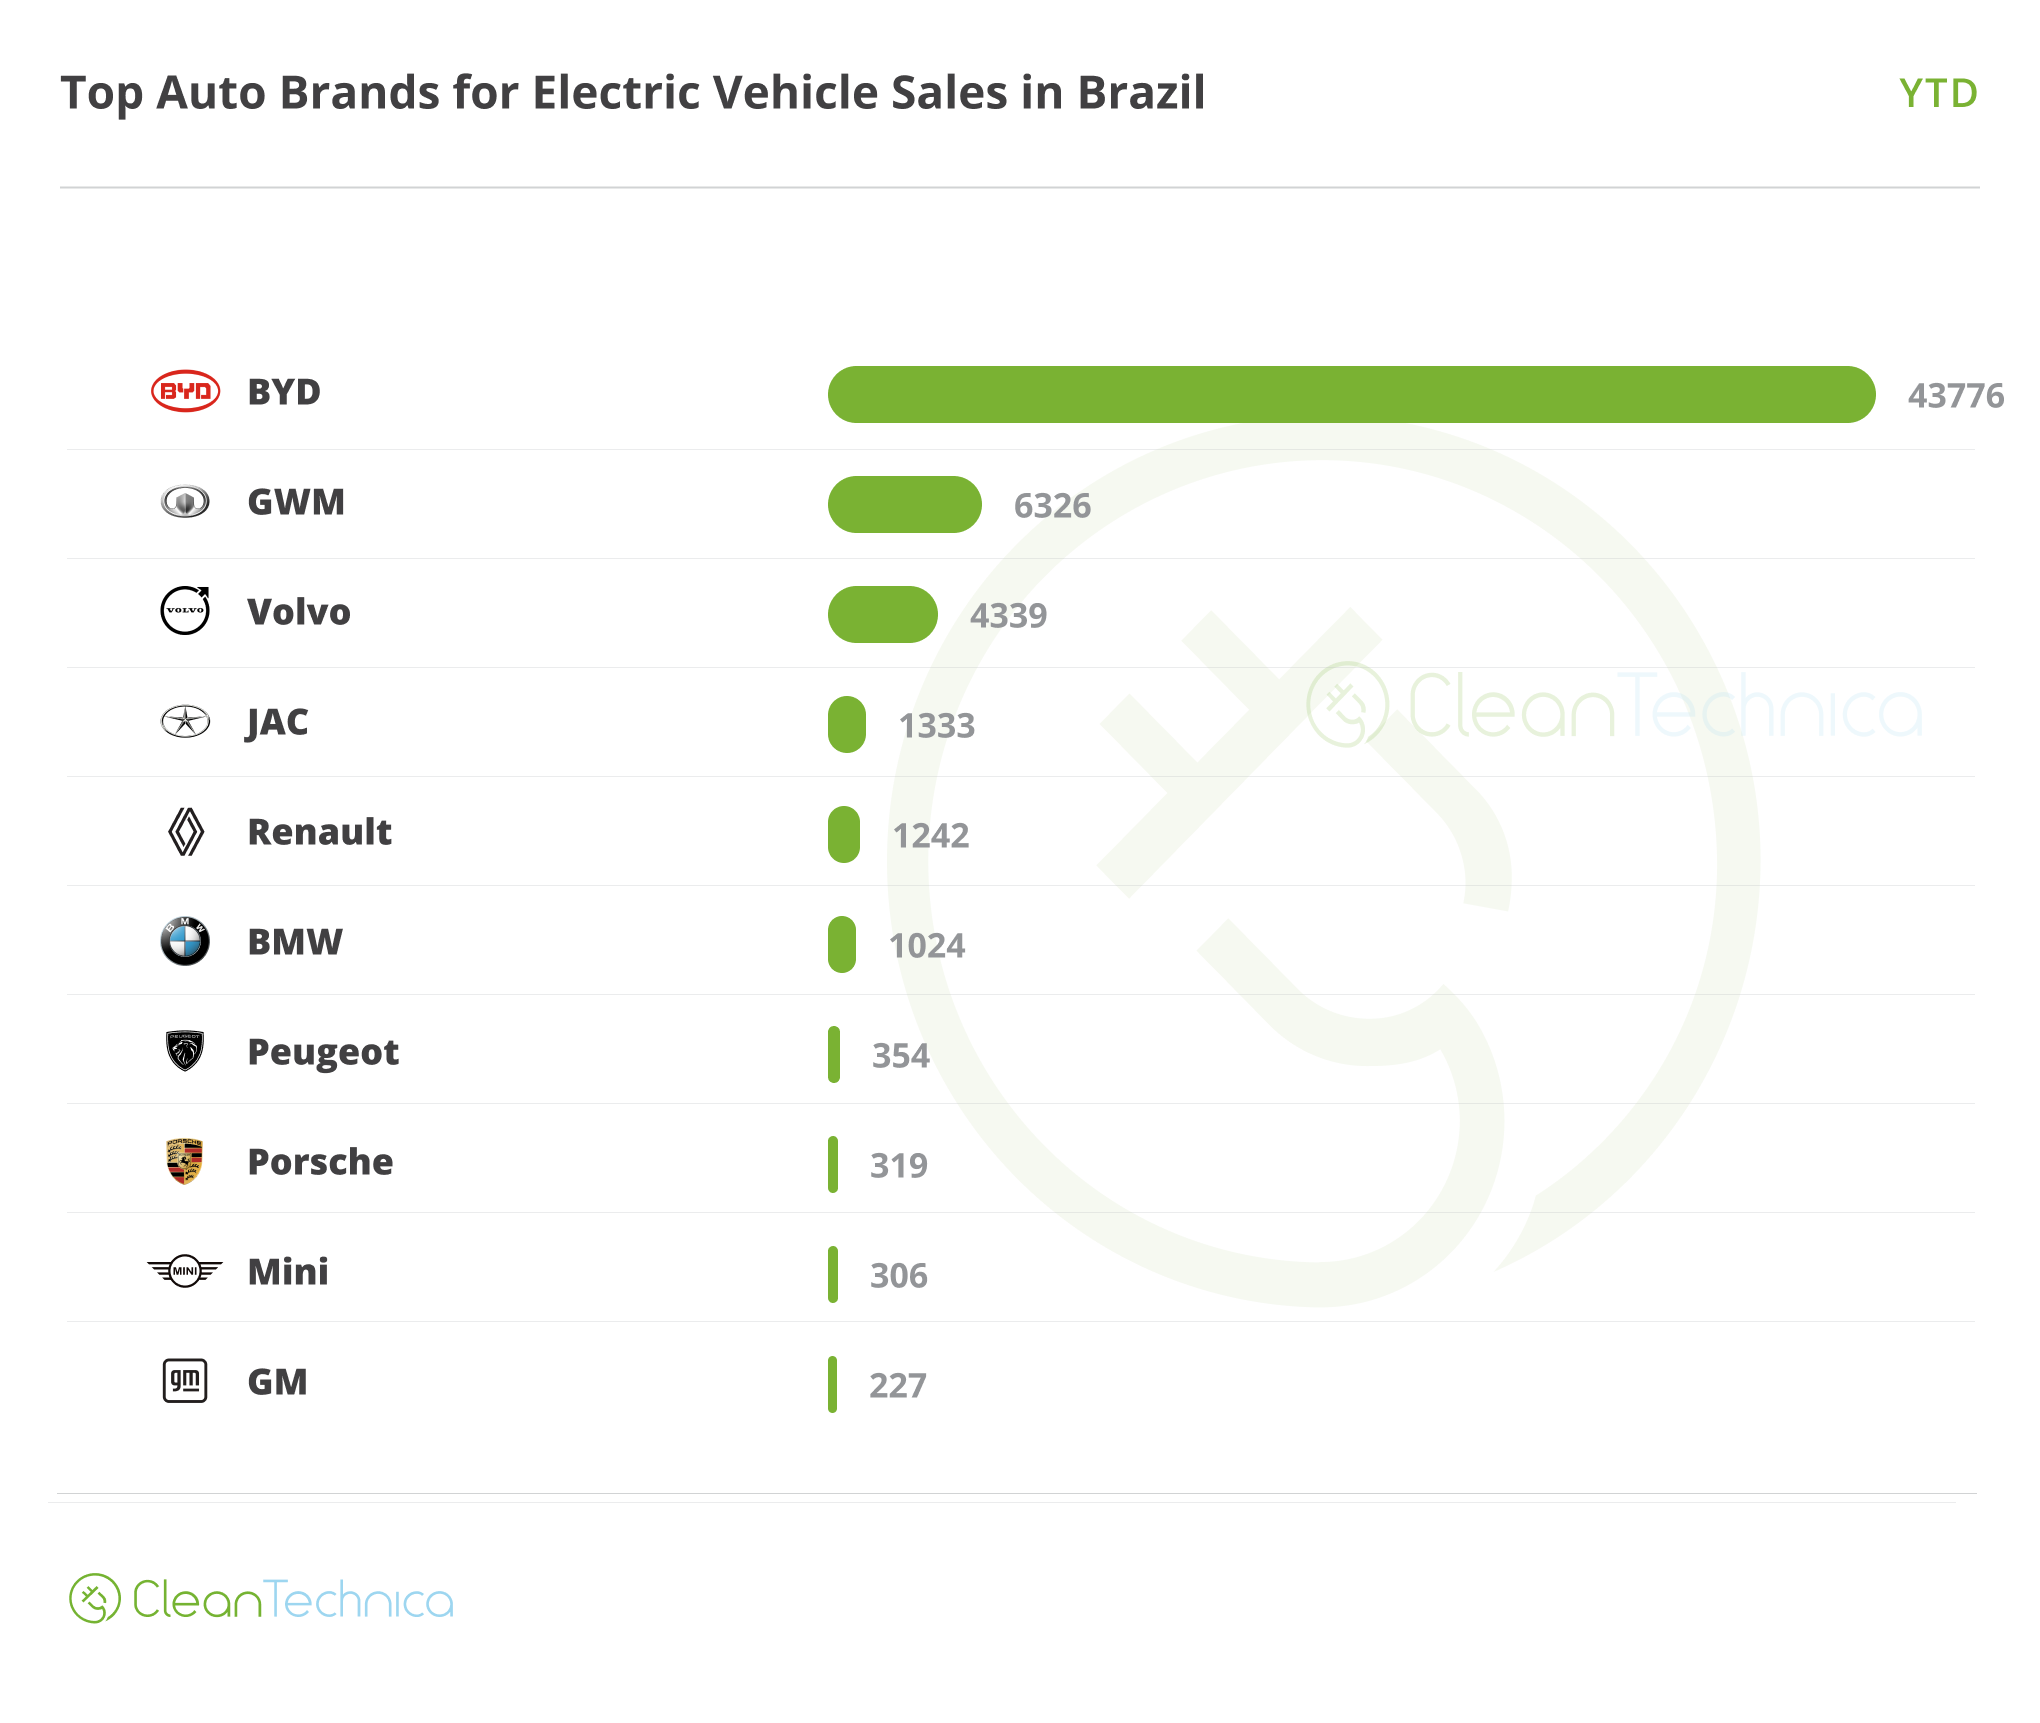This screenshot has height=1723, width=2040.
Task: Click the GM square logo
Action: click(185, 1381)
